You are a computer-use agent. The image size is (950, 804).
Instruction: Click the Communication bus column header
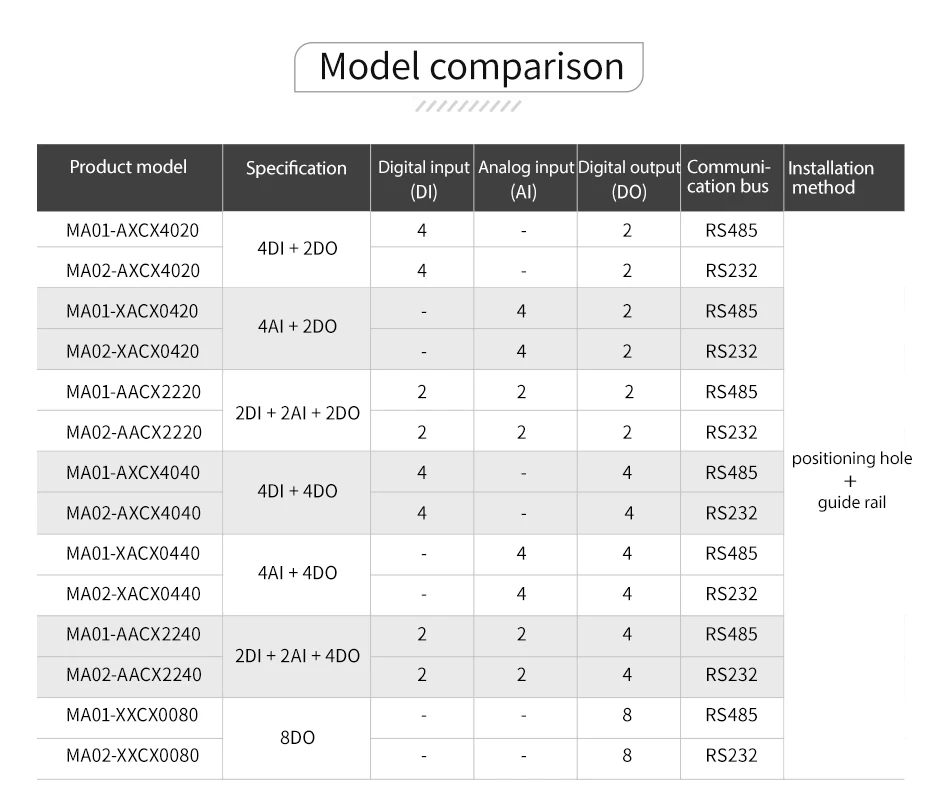(729, 176)
